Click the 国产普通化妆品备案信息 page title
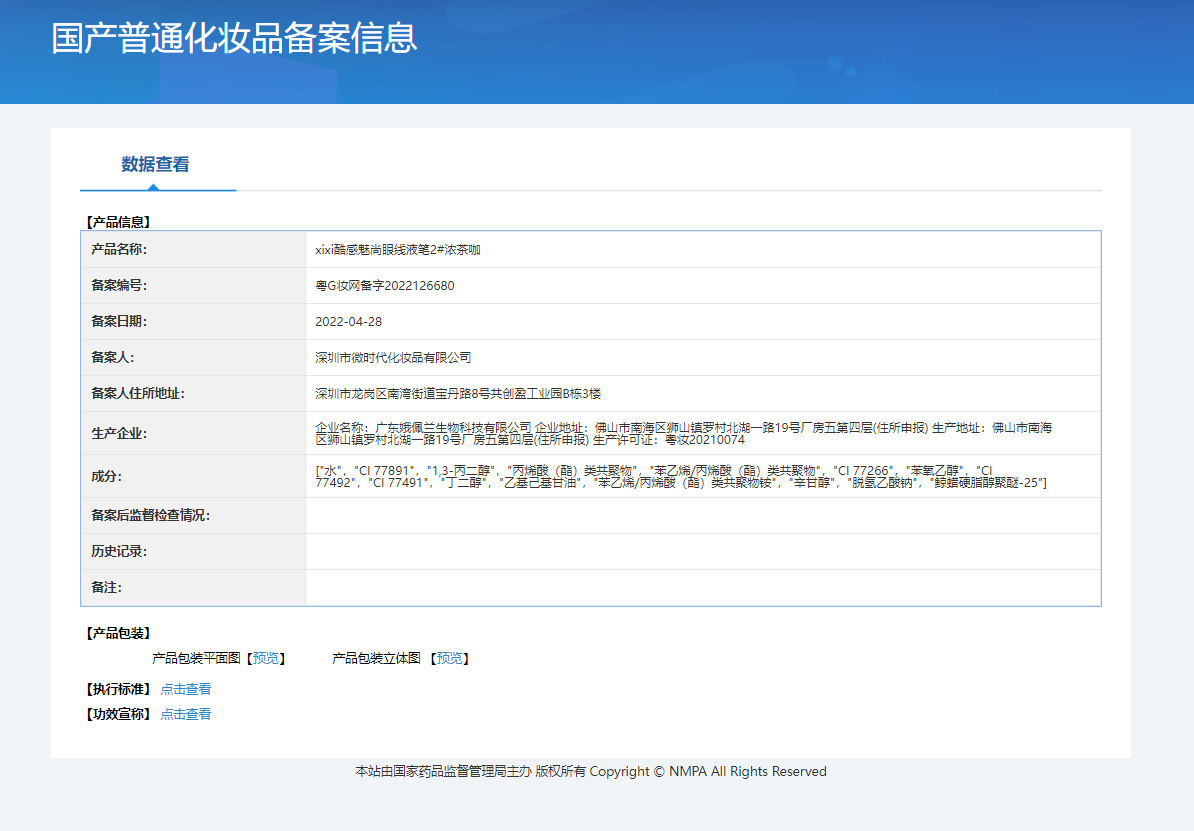 pyautogui.click(x=234, y=38)
